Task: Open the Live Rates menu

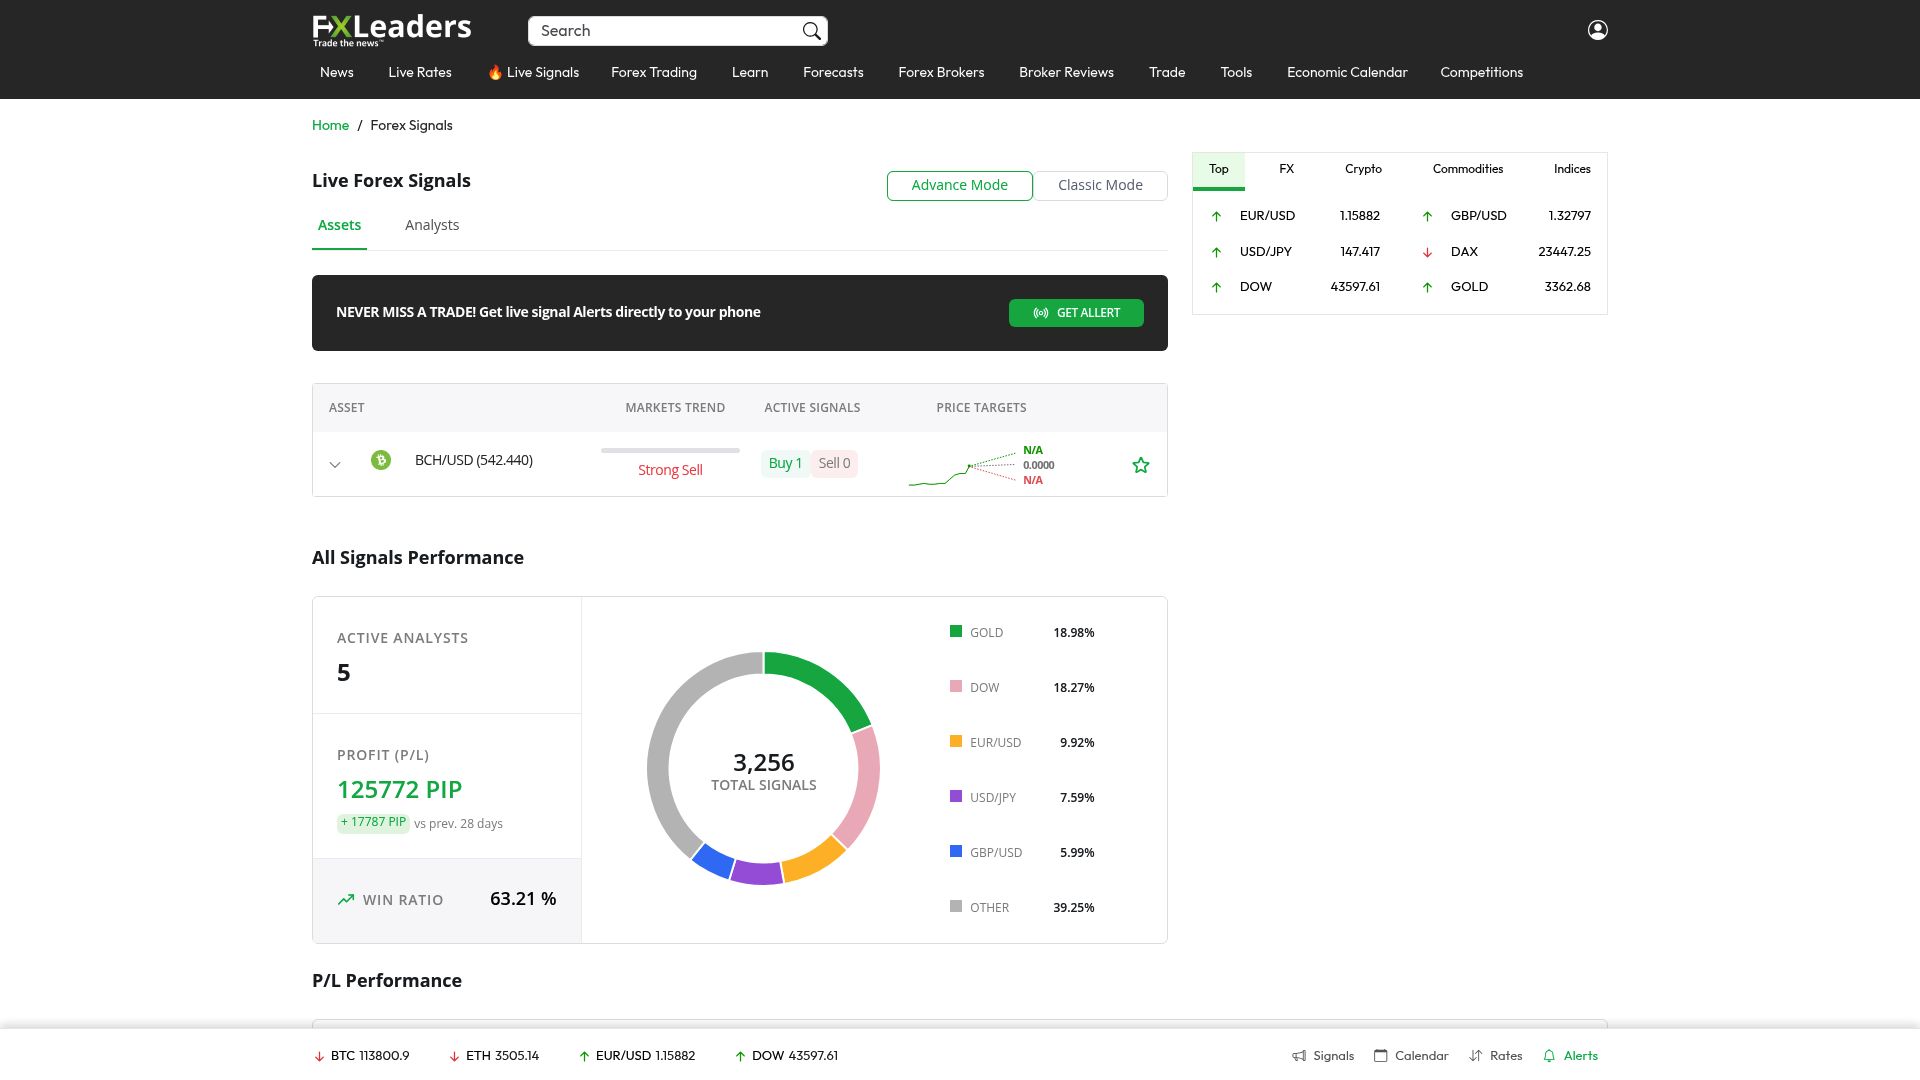Action: 420,73
